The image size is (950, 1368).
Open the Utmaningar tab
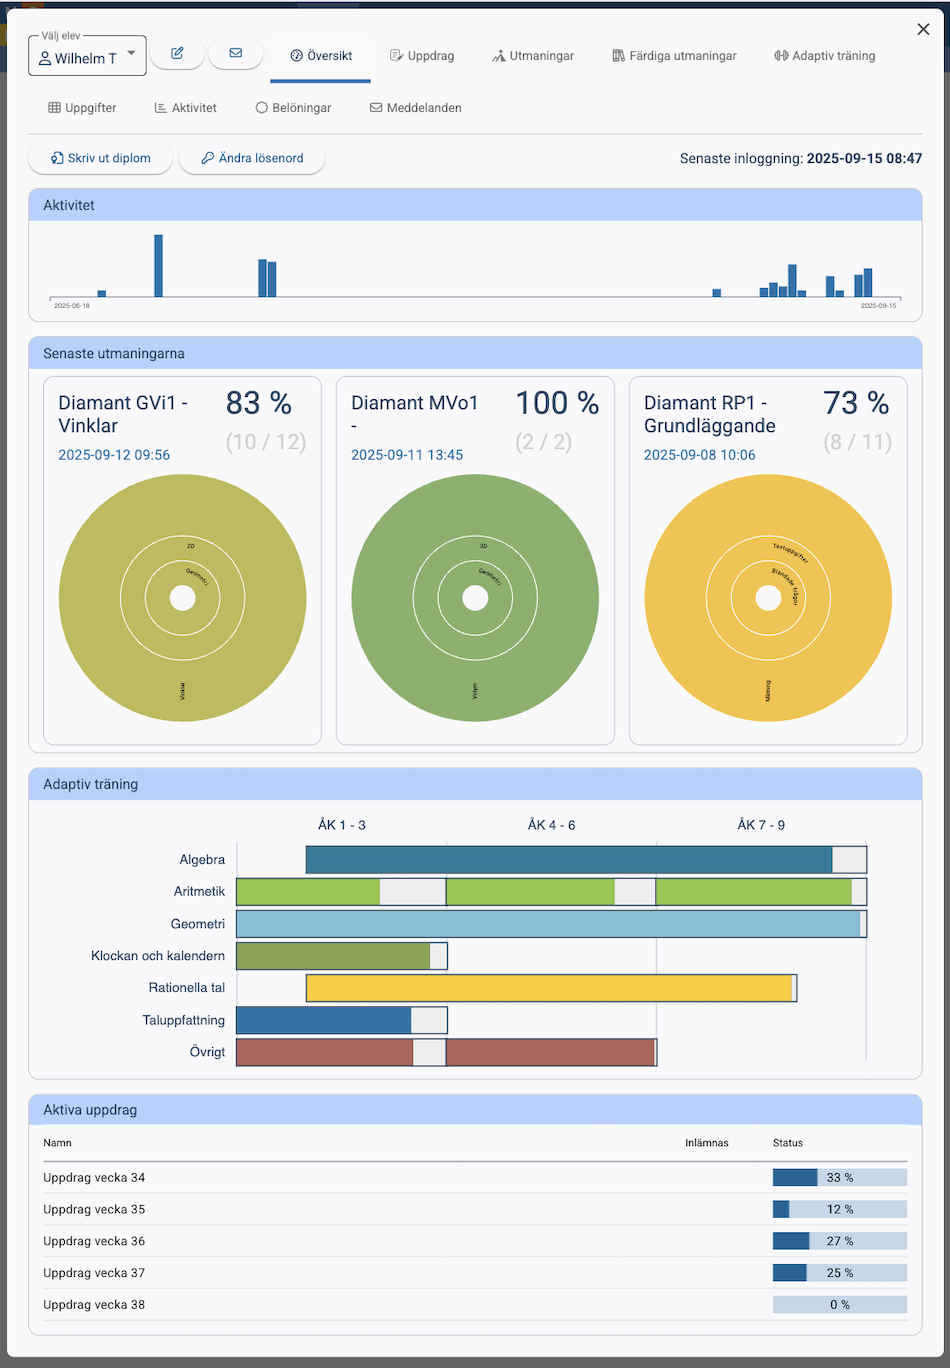click(x=533, y=56)
